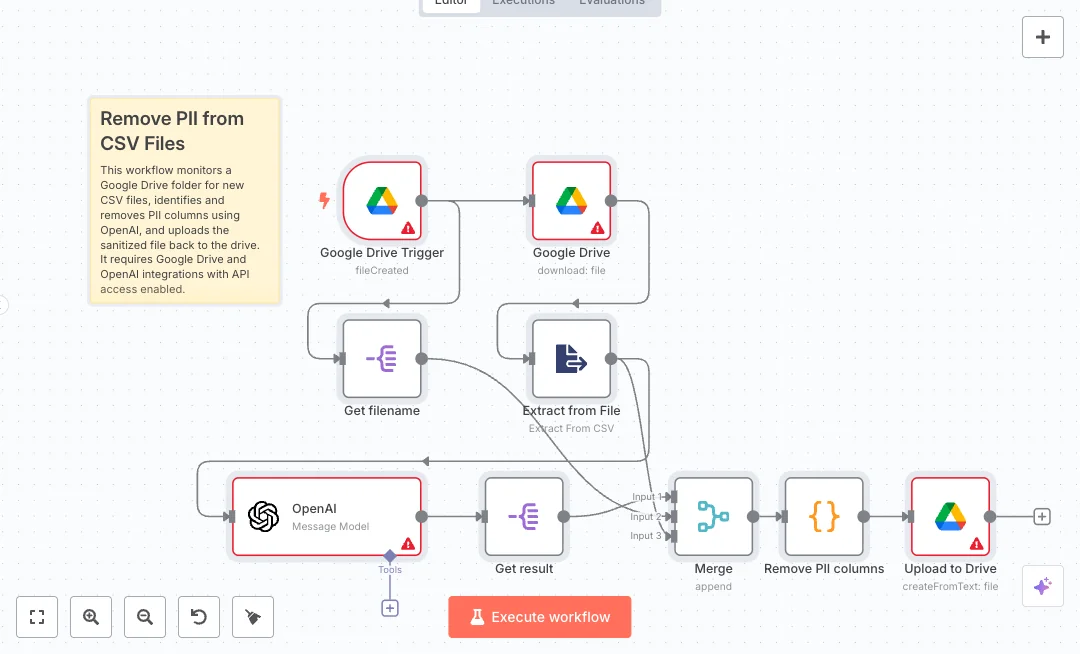
Task: Select the Upload to Drive node
Action: coord(949,516)
